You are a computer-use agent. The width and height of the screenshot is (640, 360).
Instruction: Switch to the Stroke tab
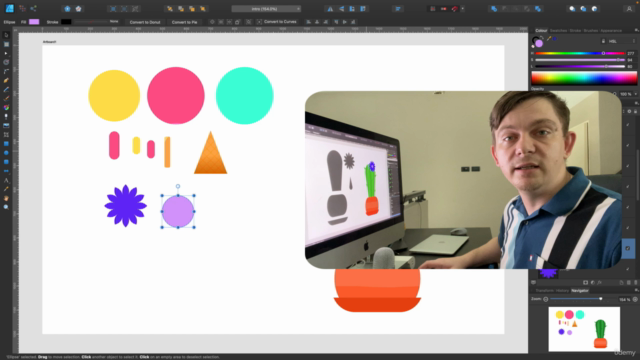click(575, 31)
